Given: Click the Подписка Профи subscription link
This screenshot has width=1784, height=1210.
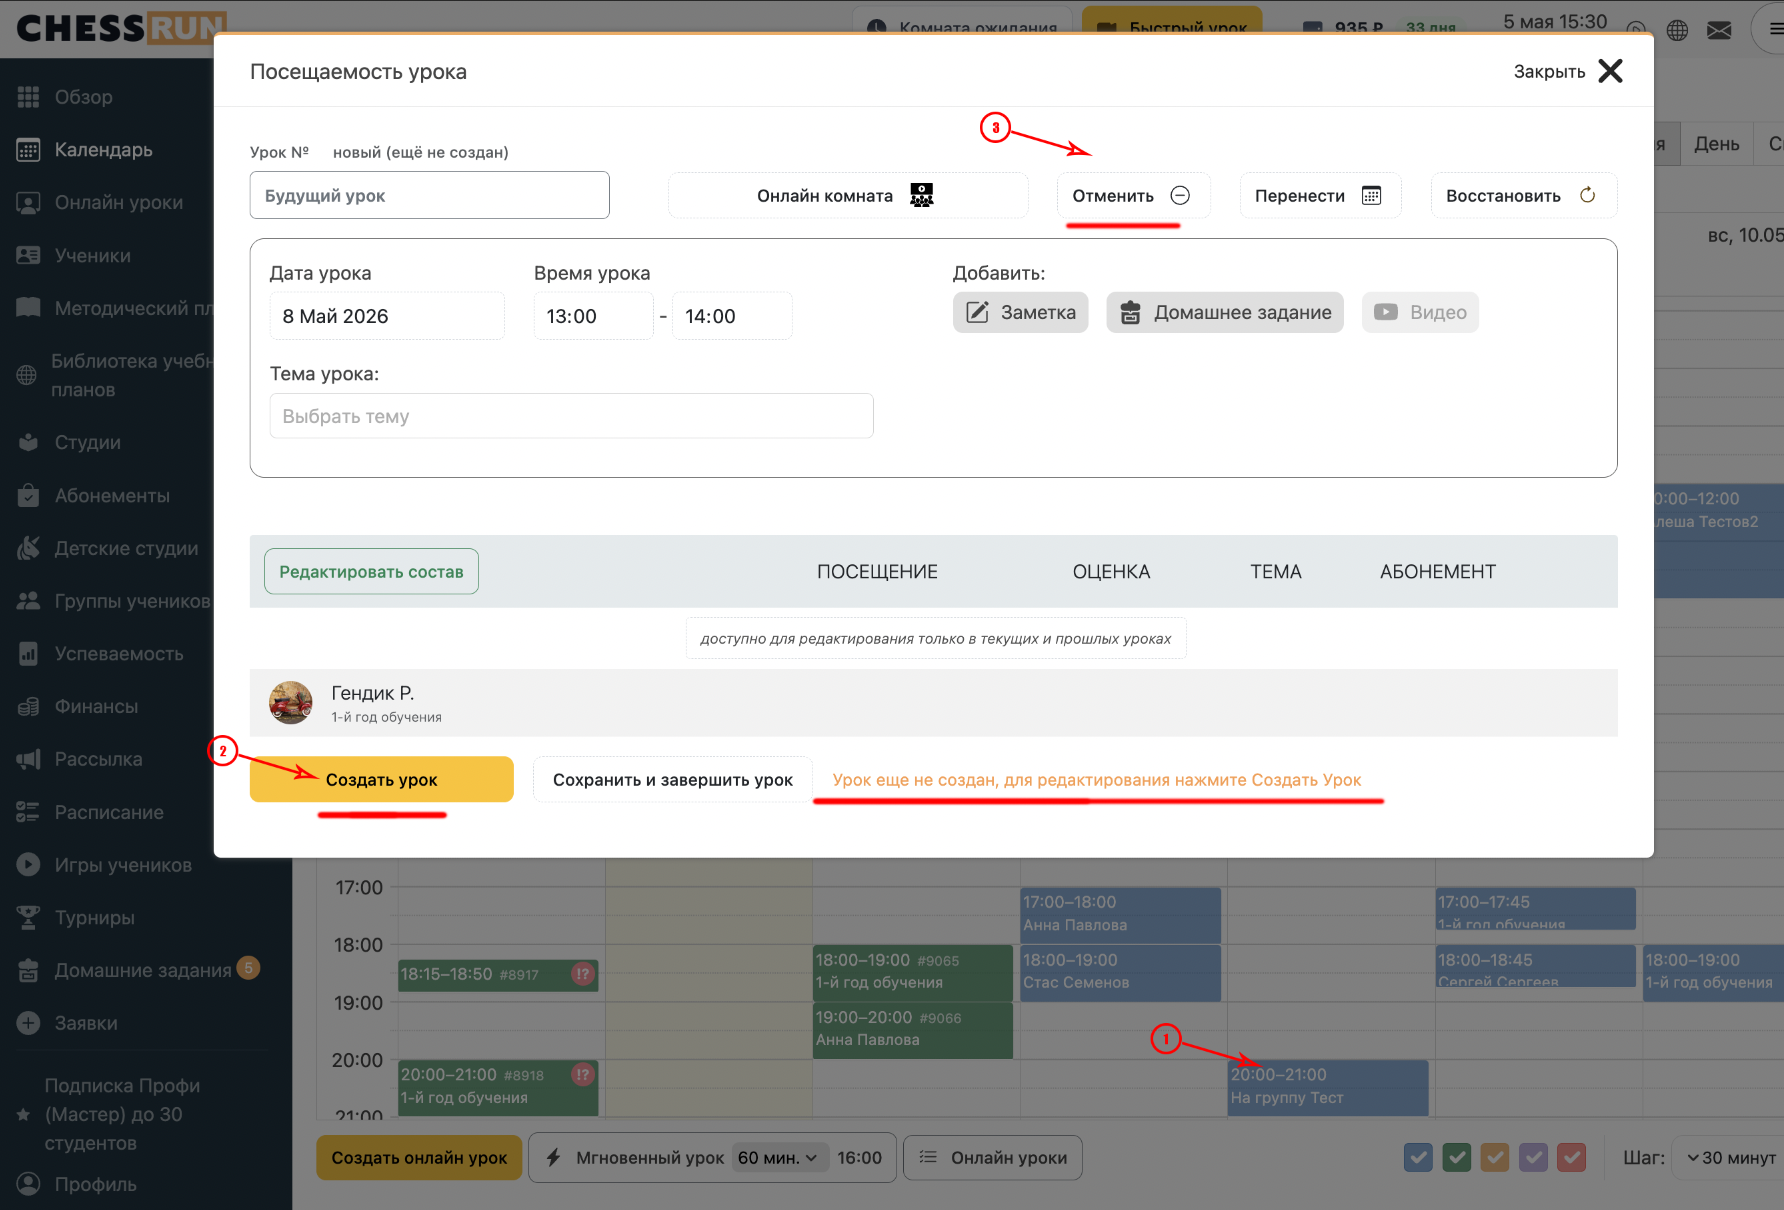Looking at the screenshot, I should (122, 1114).
